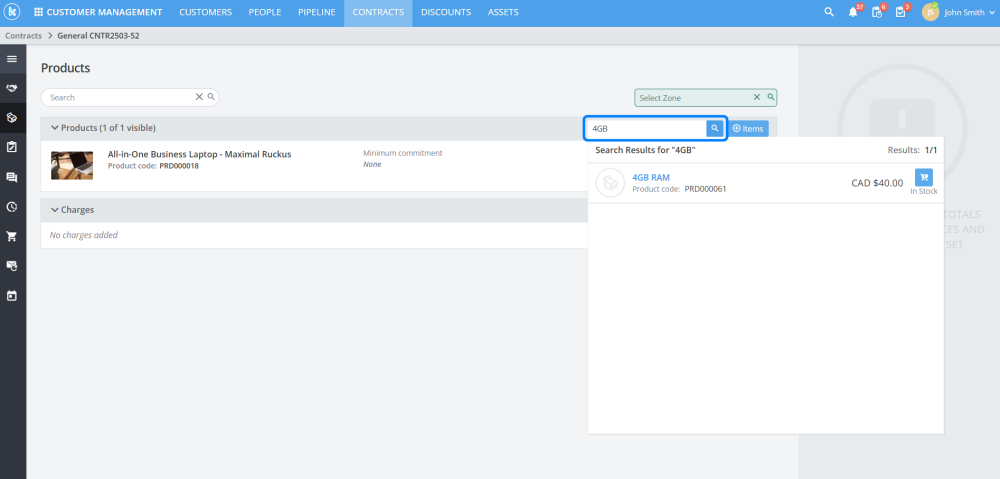Open the 4GB RAM product link

[651, 177]
